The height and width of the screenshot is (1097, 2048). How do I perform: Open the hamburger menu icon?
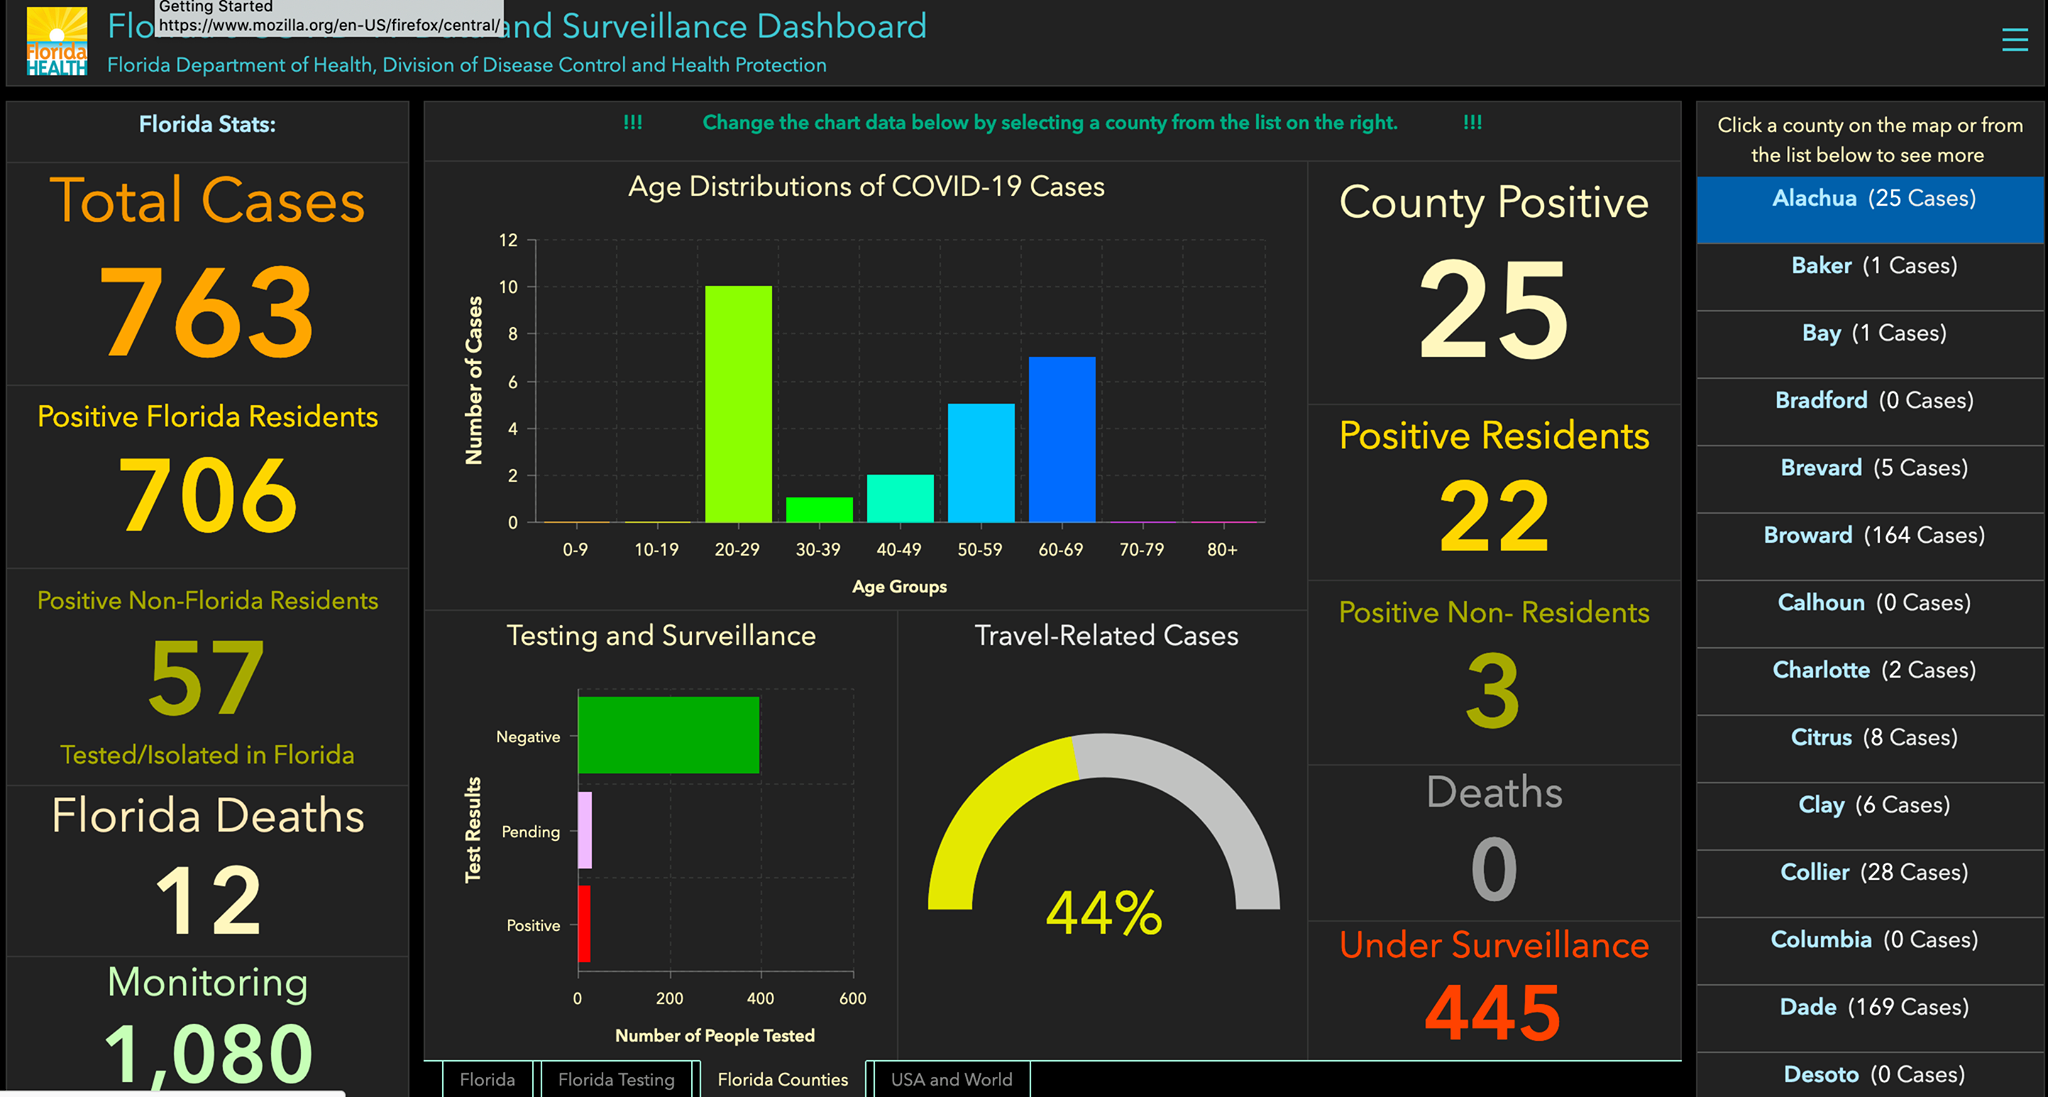[2014, 40]
